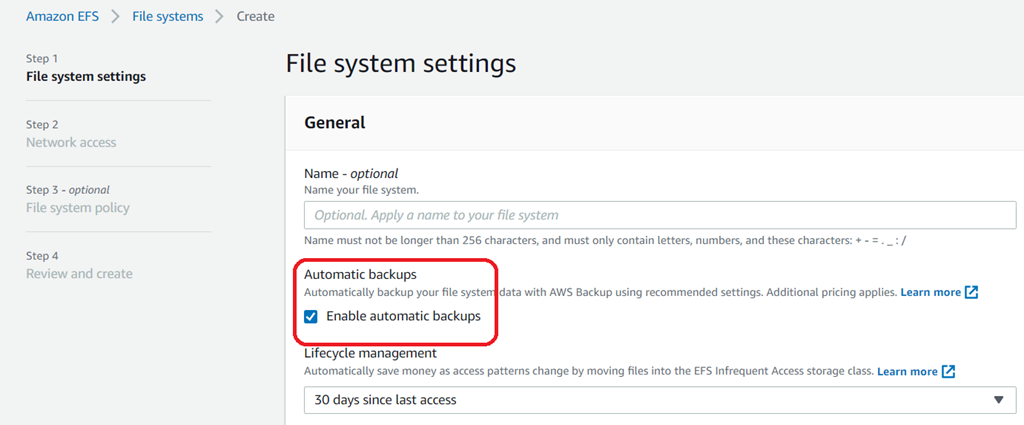Click the Create breadcrumb item
The image size is (1024, 425).
pyautogui.click(x=255, y=16)
